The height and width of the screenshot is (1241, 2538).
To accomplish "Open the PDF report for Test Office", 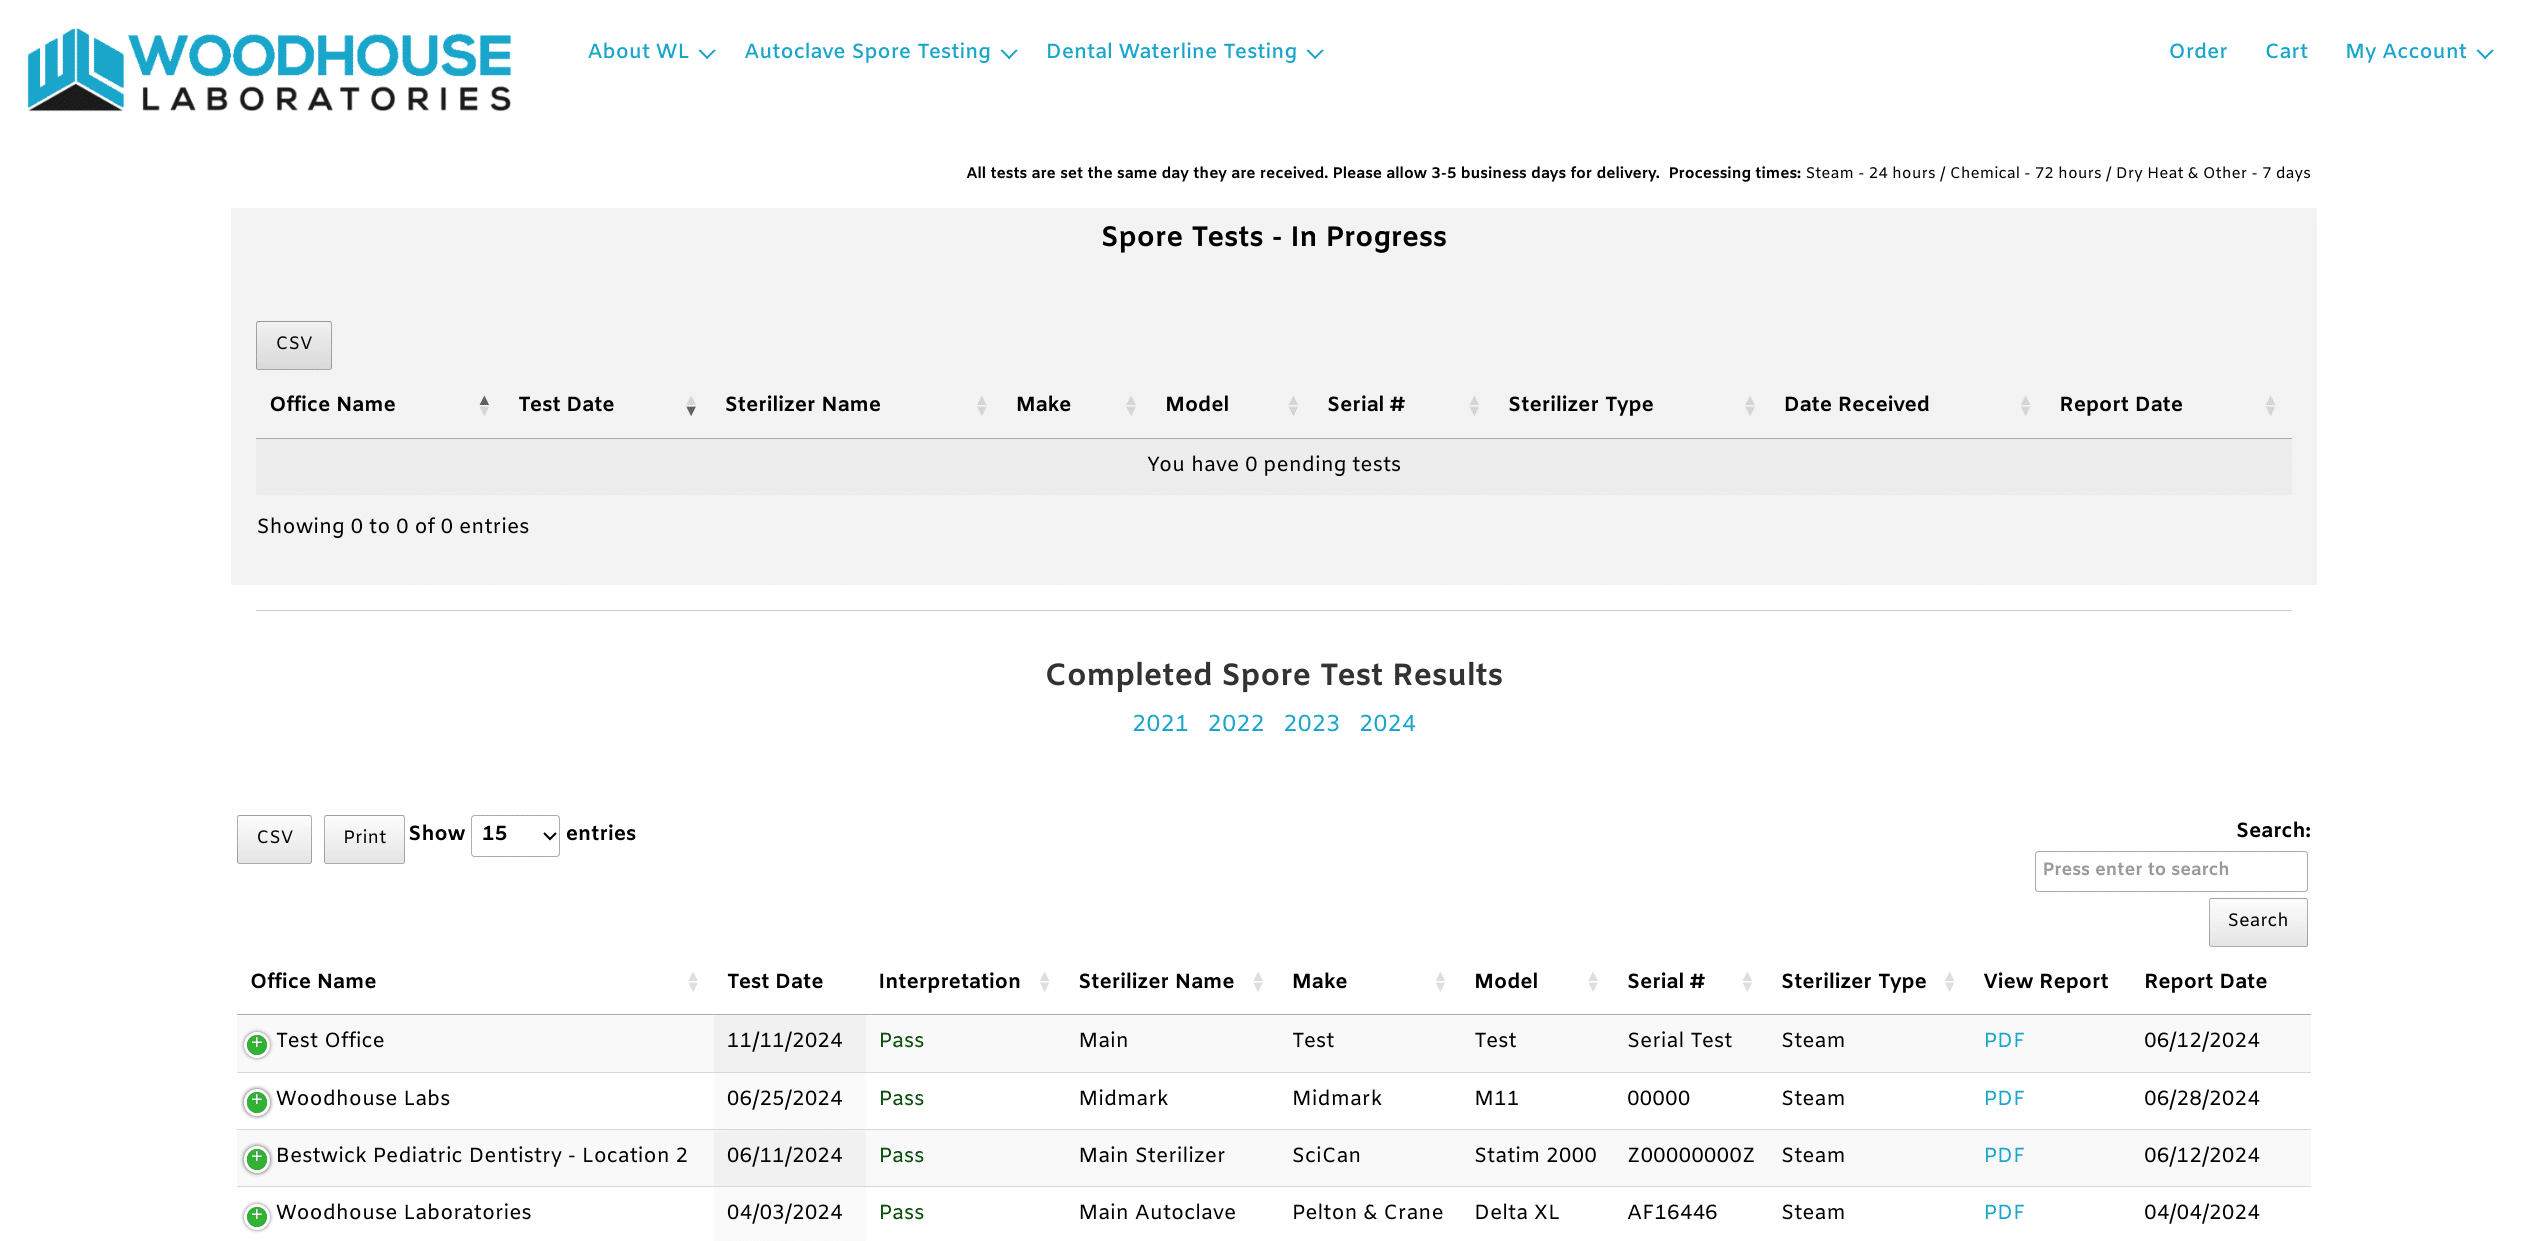I will point(2004,1040).
